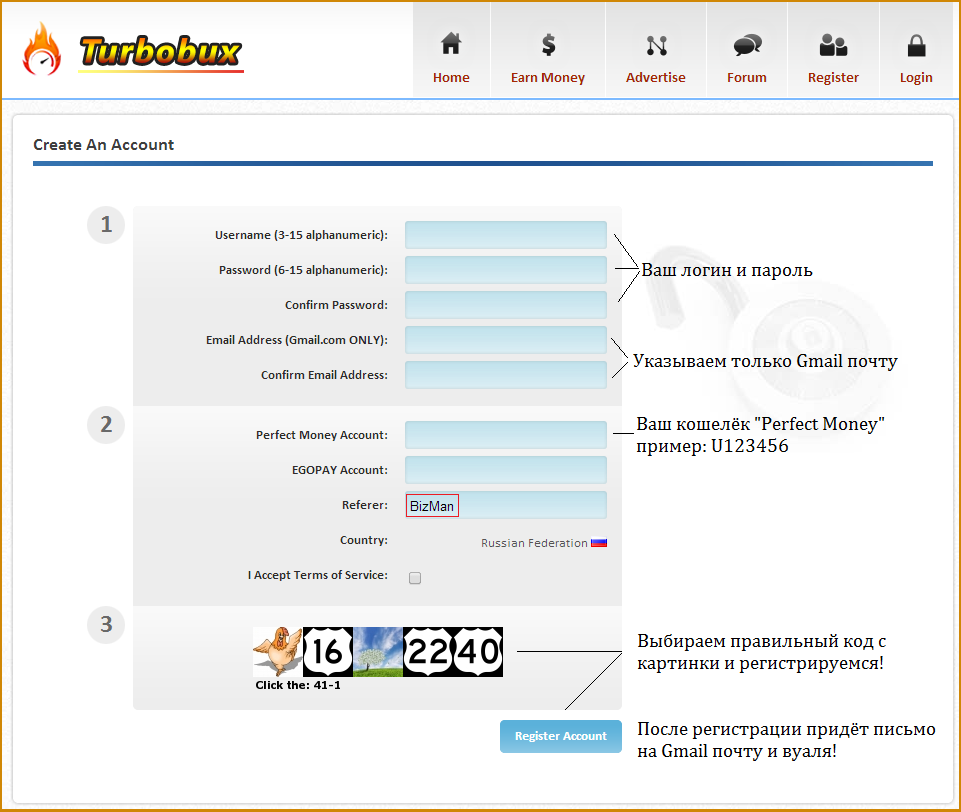
Task: Click the Referer field containing BizMan
Action: point(506,505)
